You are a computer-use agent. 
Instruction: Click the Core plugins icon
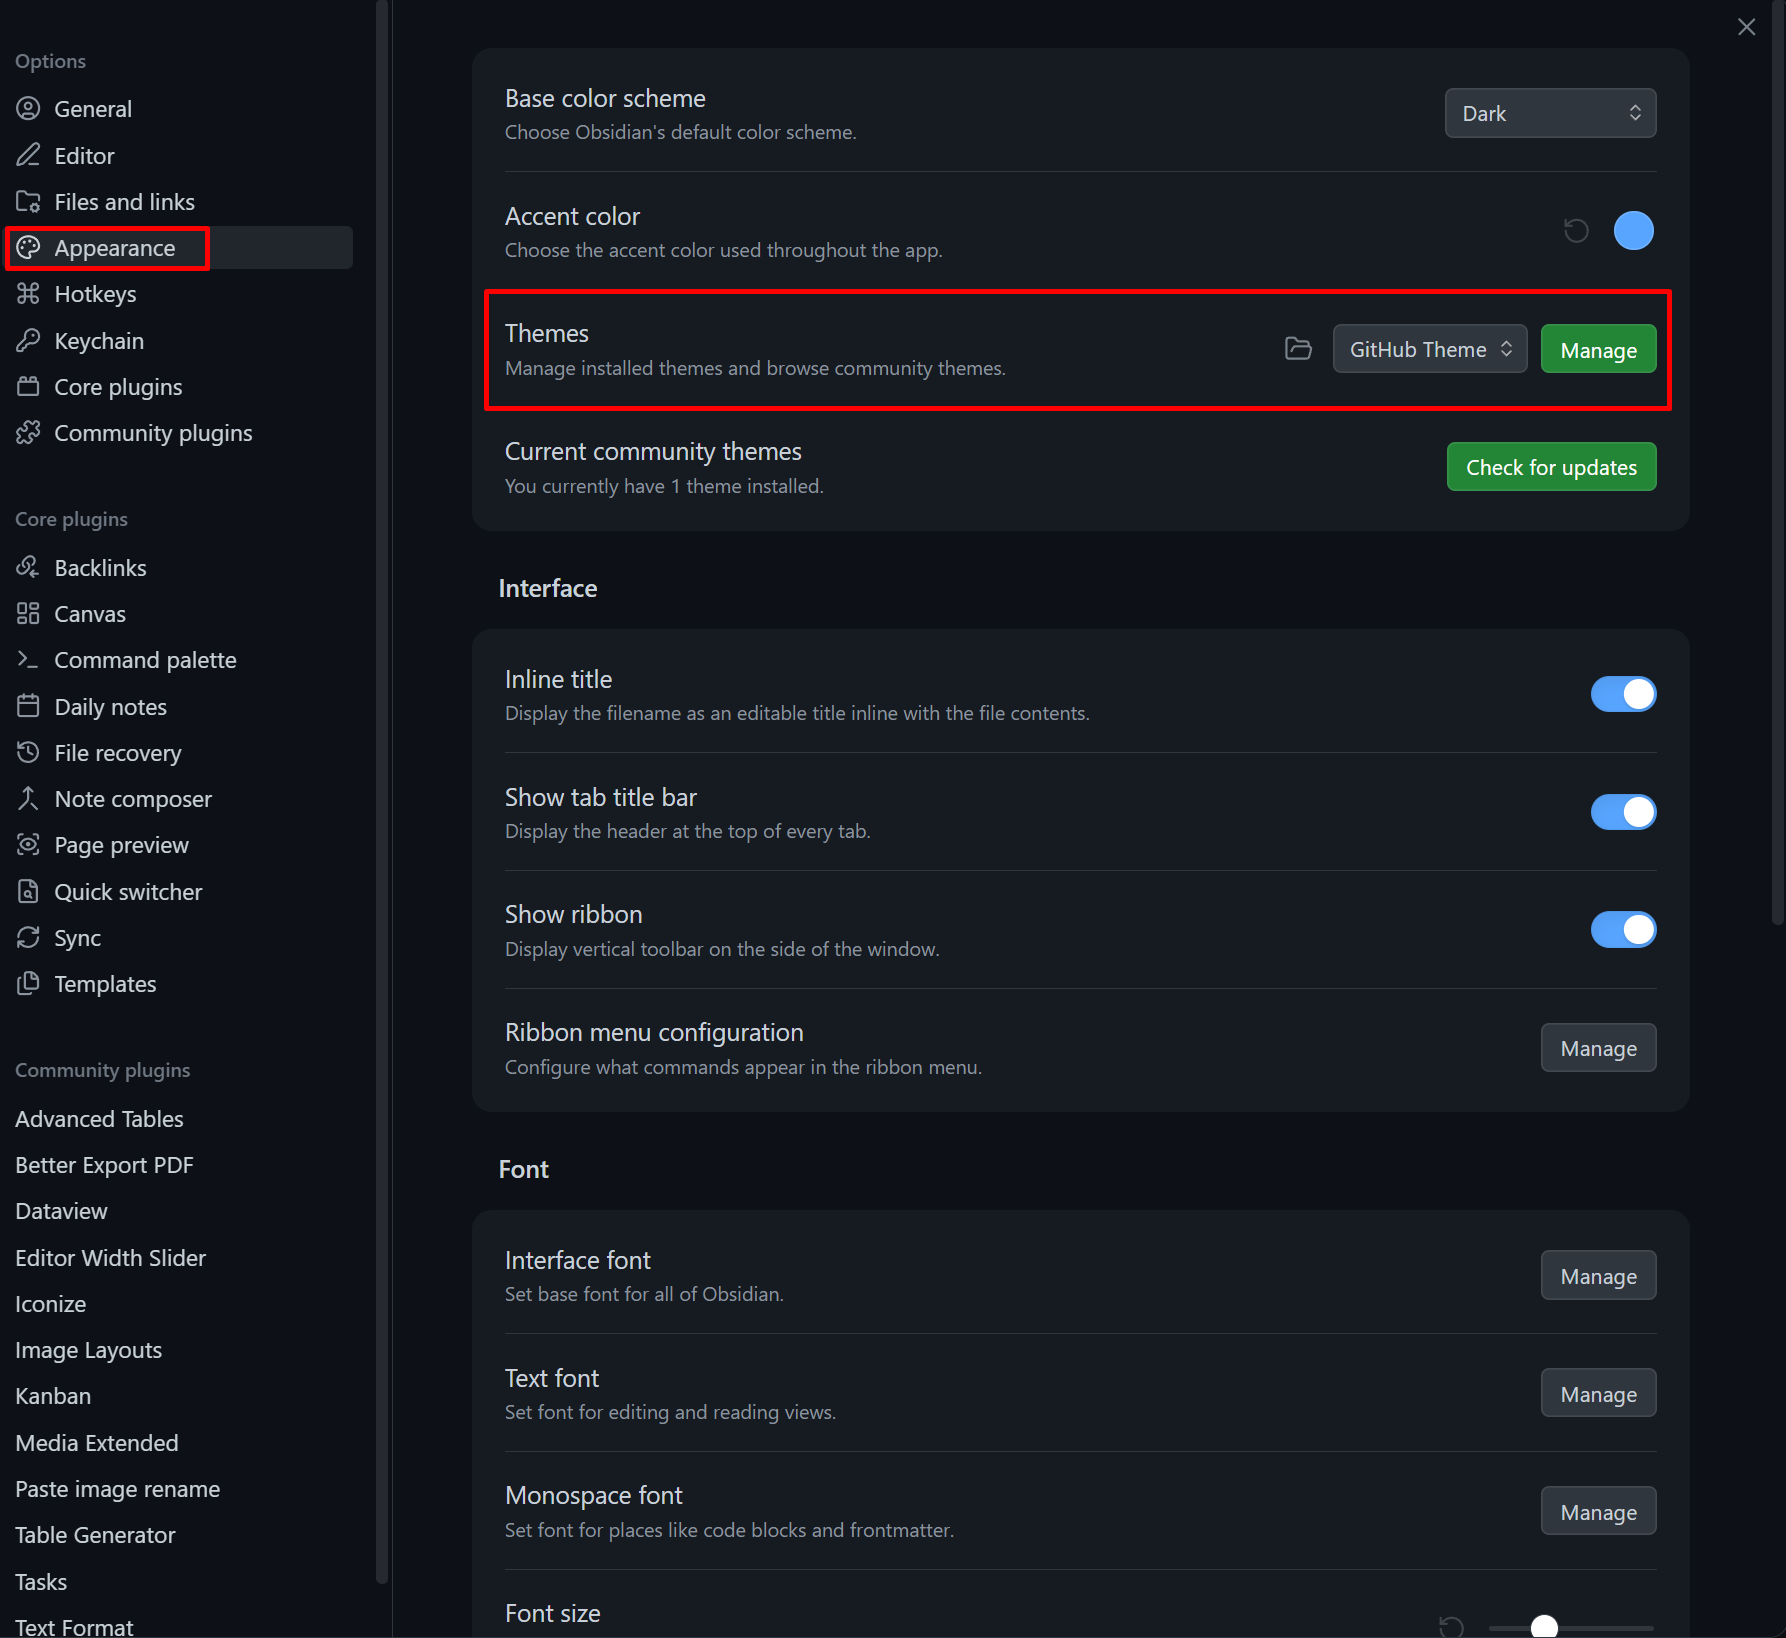pyautogui.click(x=28, y=386)
